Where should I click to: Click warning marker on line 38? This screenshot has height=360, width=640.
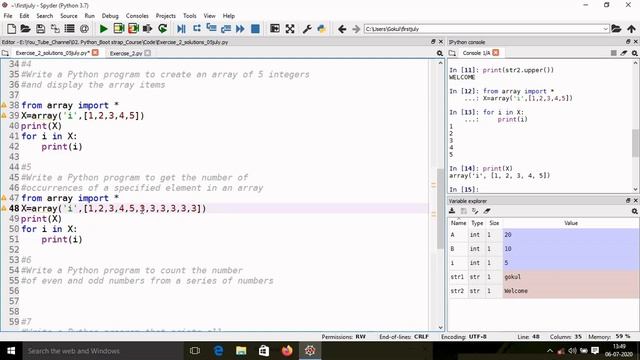4,105
